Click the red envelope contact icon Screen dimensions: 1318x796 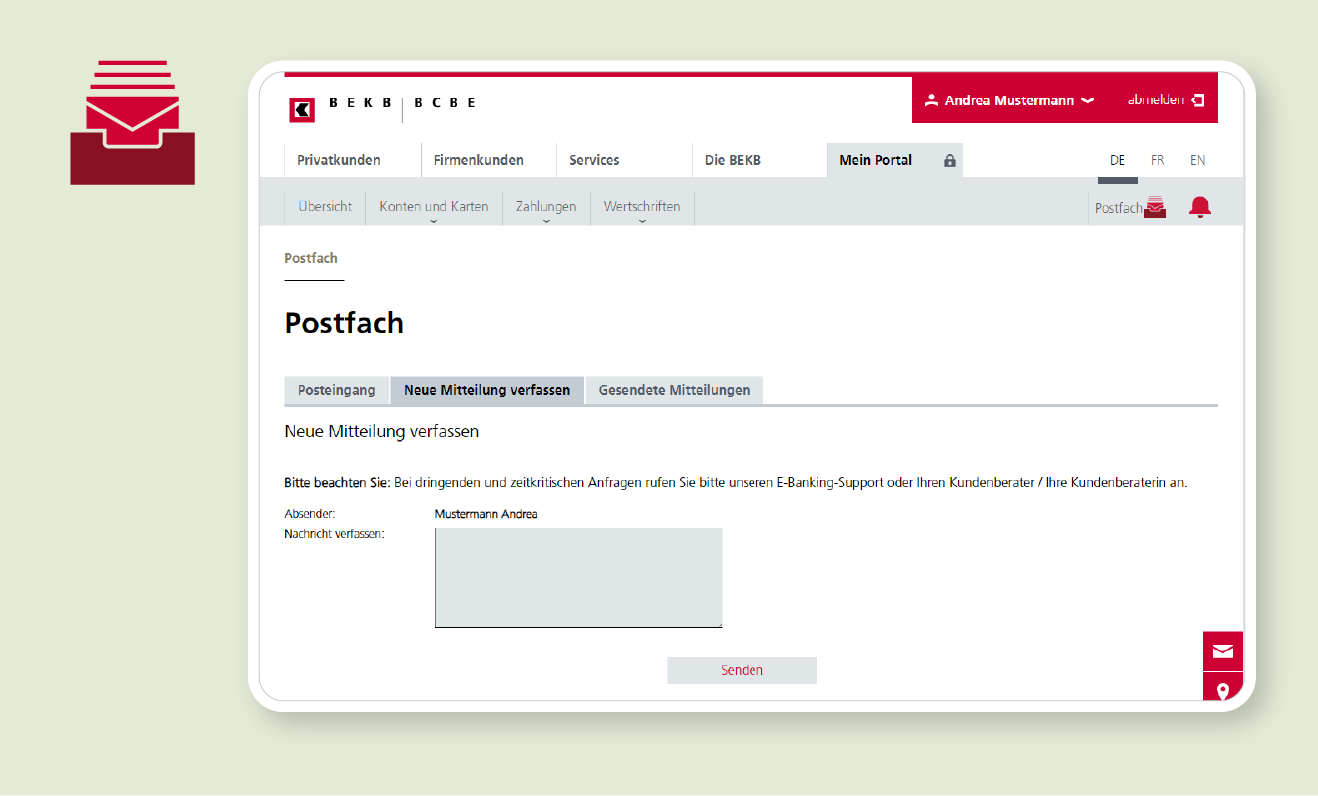[x=1222, y=651]
